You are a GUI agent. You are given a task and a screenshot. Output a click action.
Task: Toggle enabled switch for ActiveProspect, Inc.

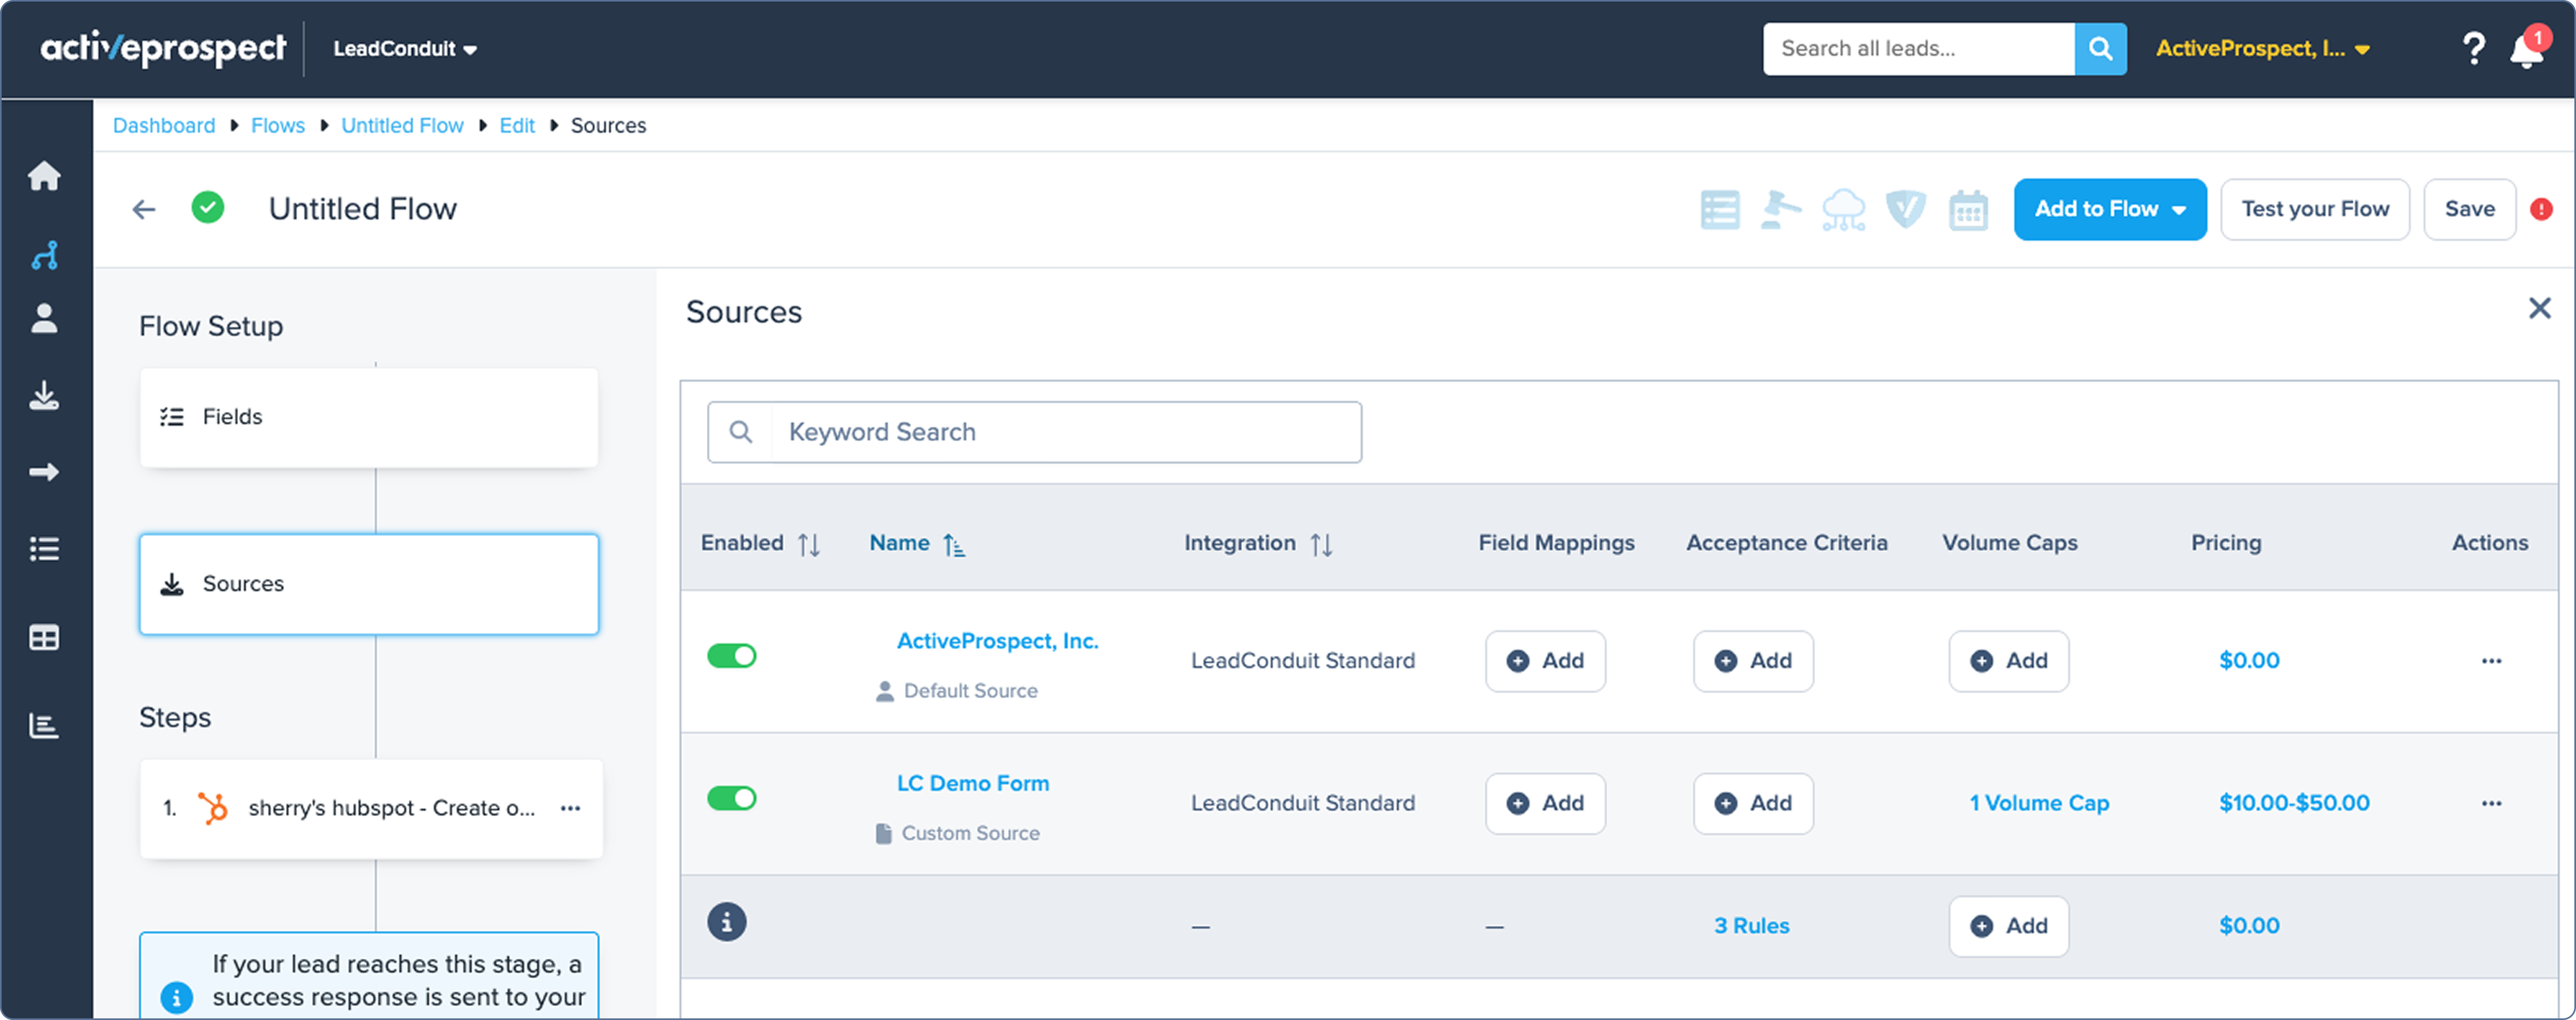(732, 656)
